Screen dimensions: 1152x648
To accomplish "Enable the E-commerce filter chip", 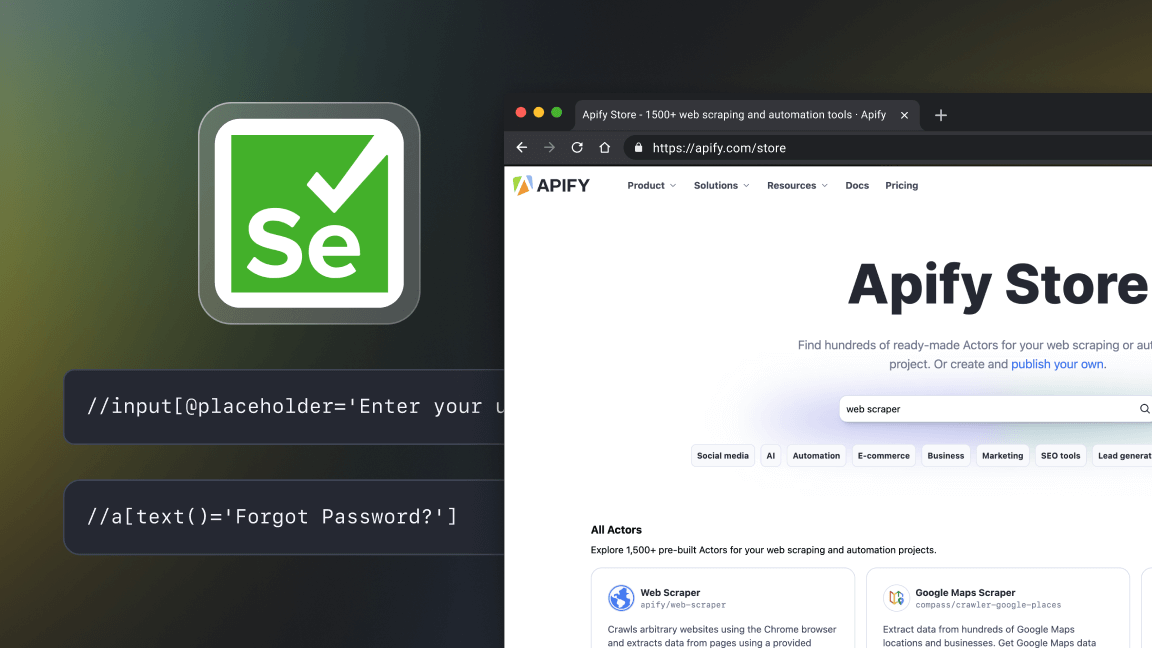I will [x=883, y=455].
